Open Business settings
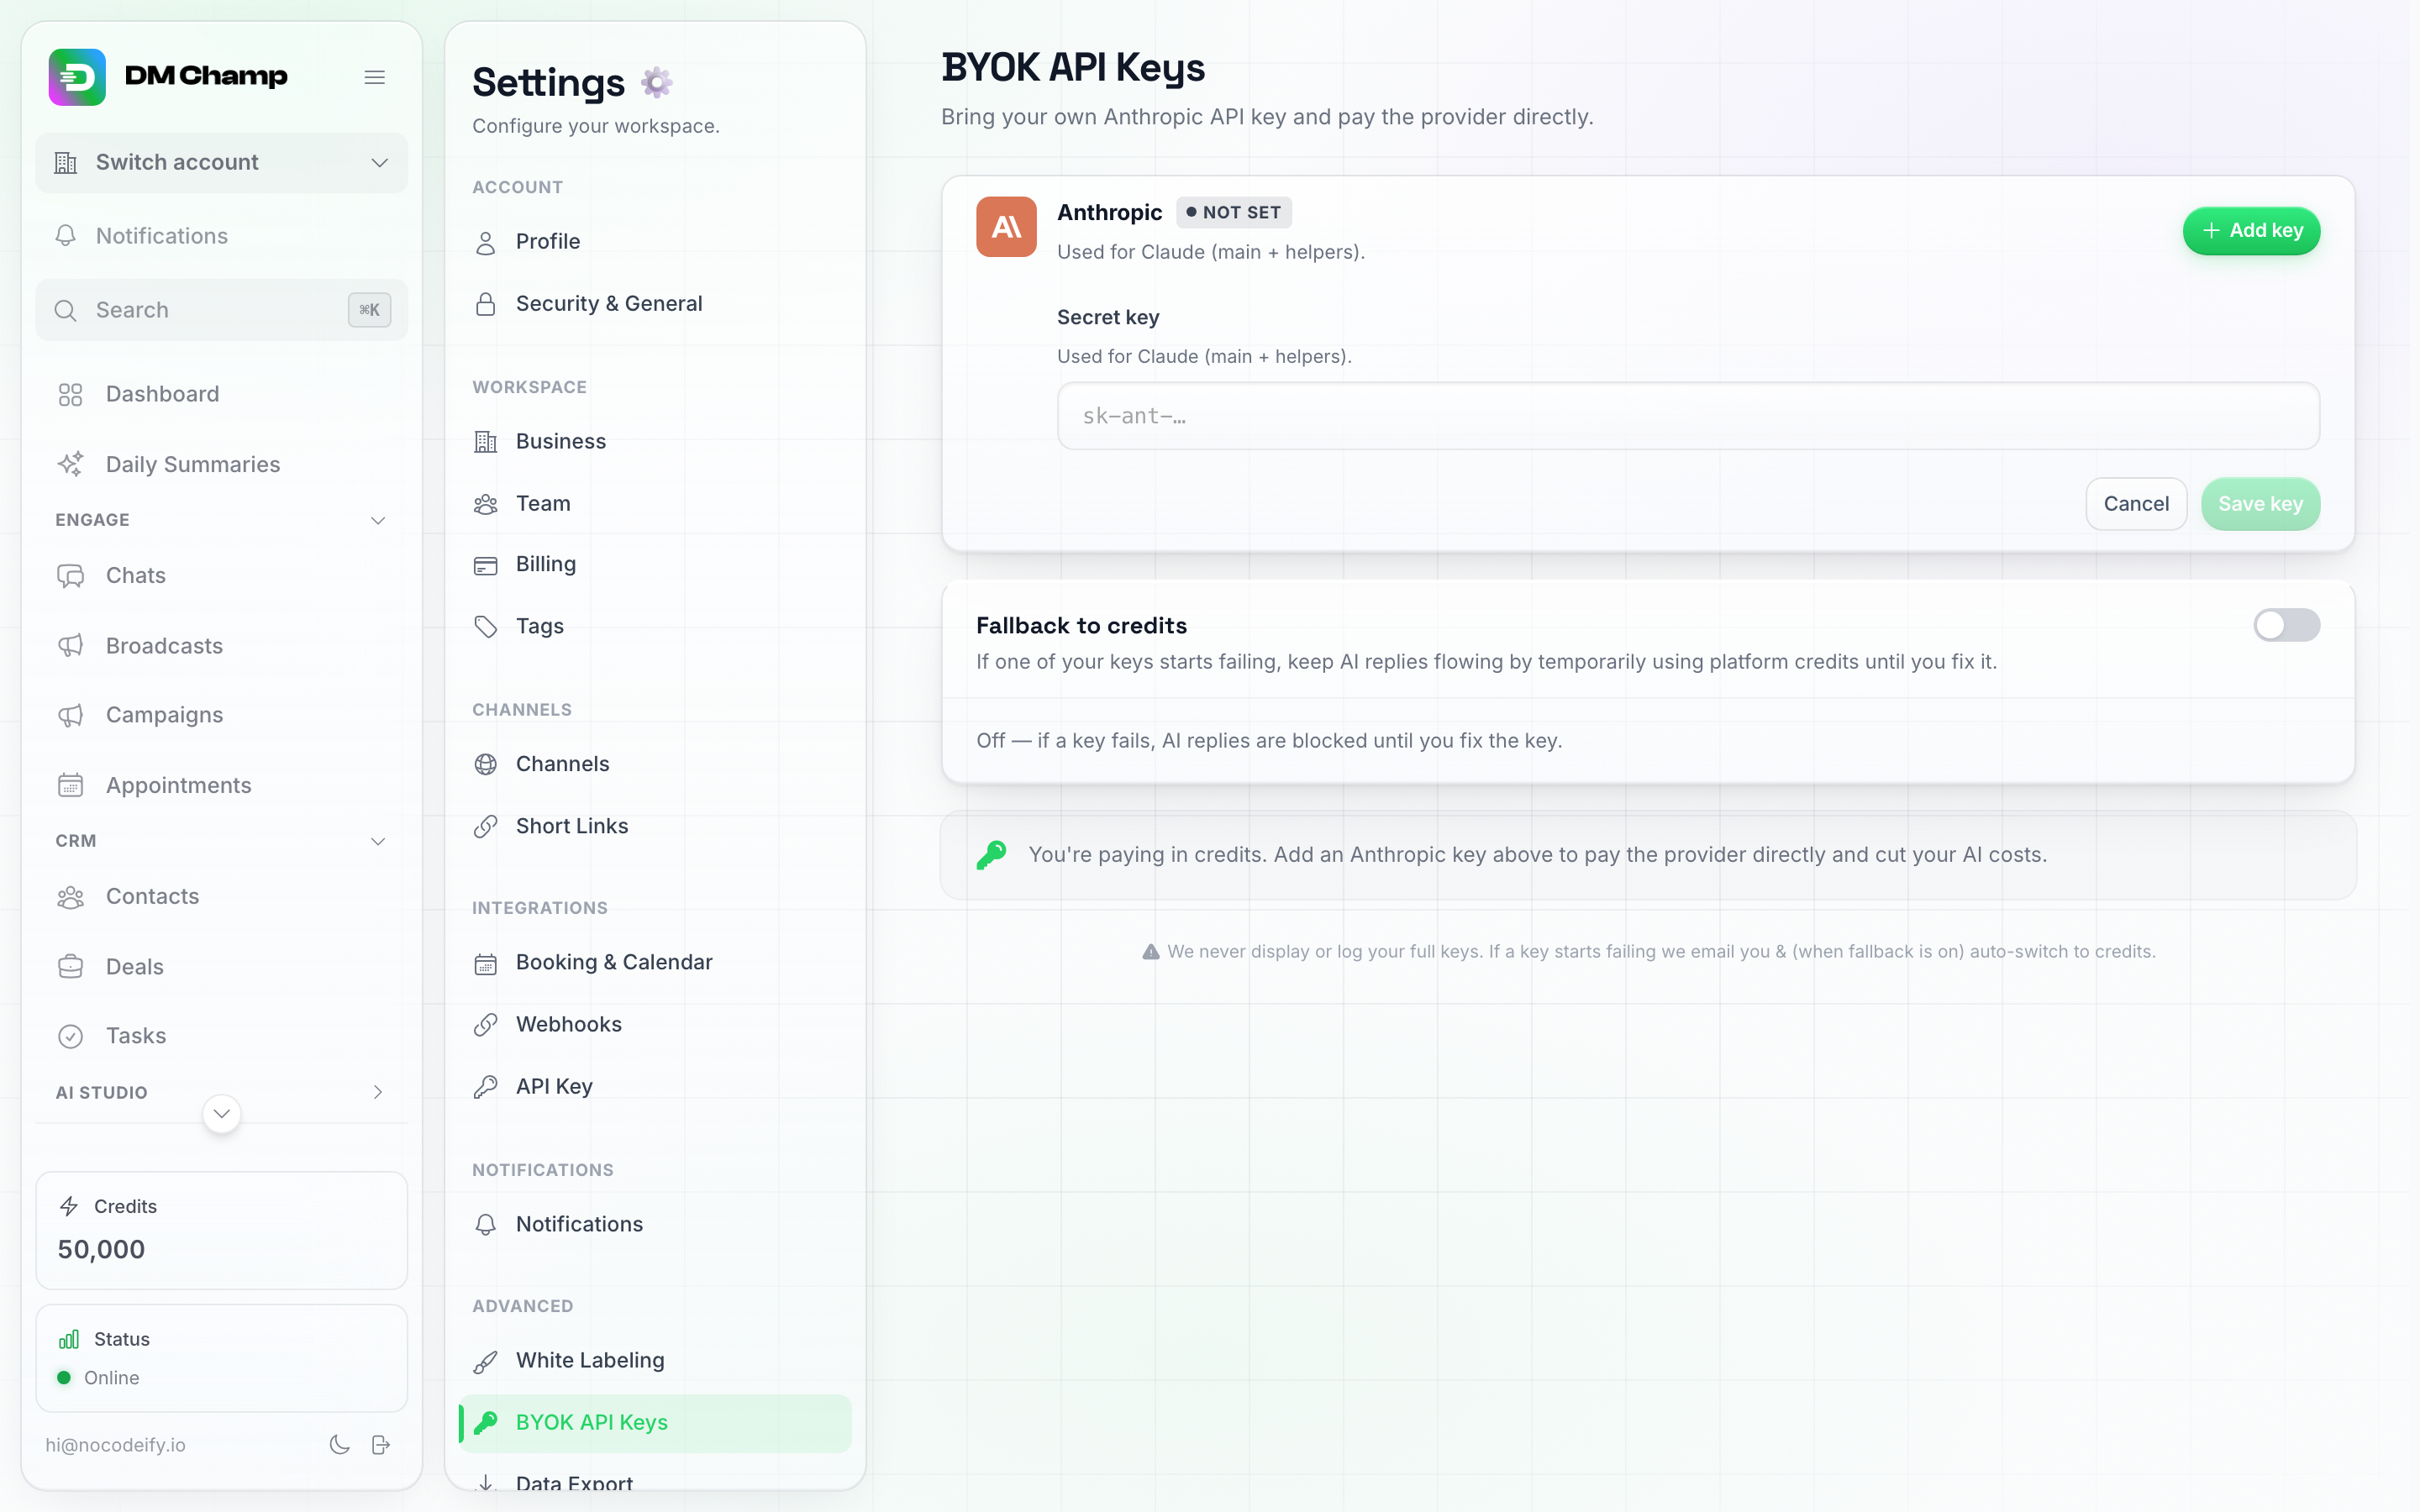The image size is (2420, 1512). 656,442
